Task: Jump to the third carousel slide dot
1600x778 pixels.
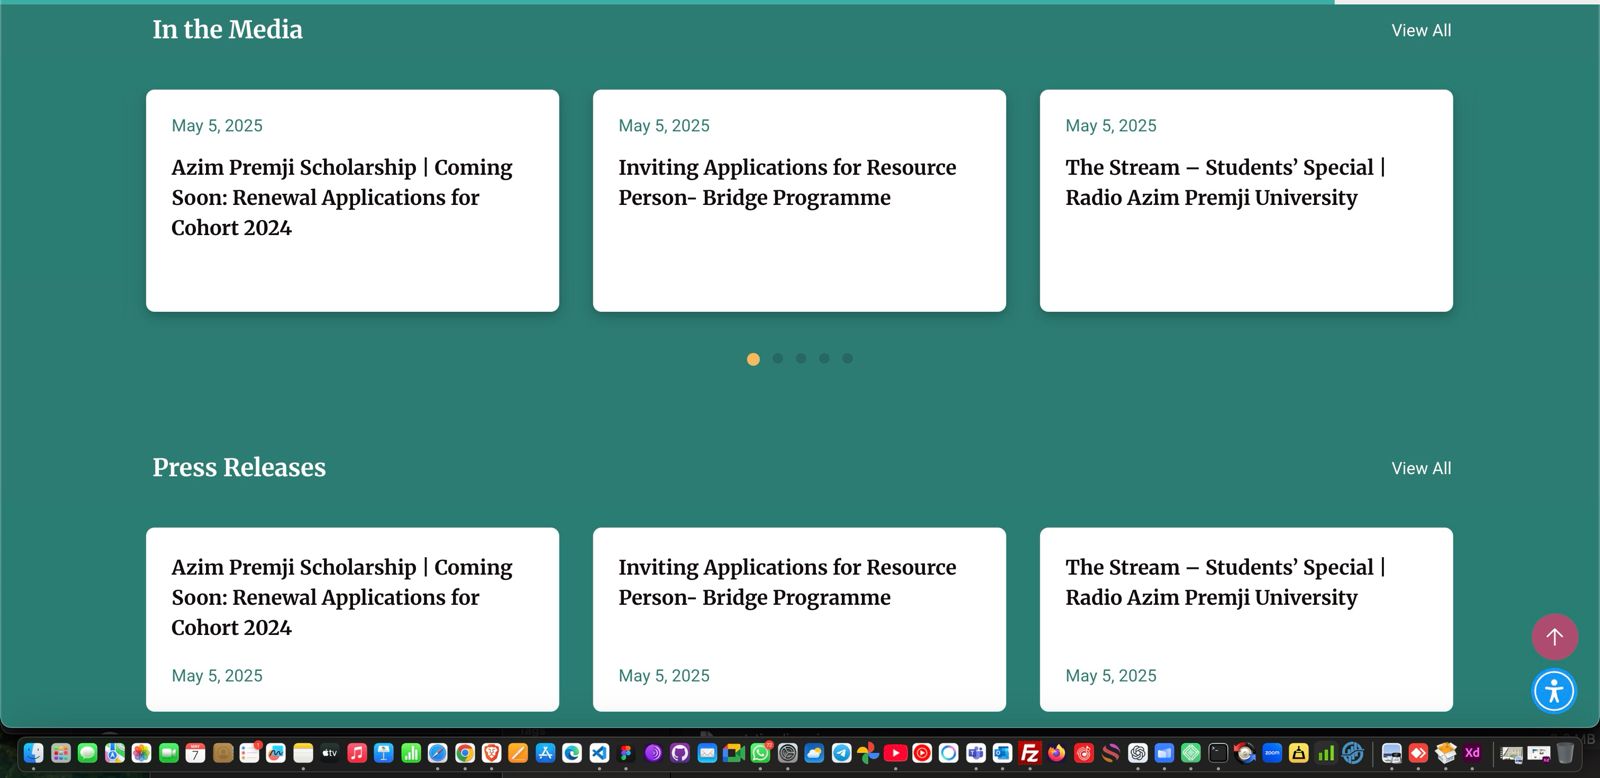Action: coord(801,358)
